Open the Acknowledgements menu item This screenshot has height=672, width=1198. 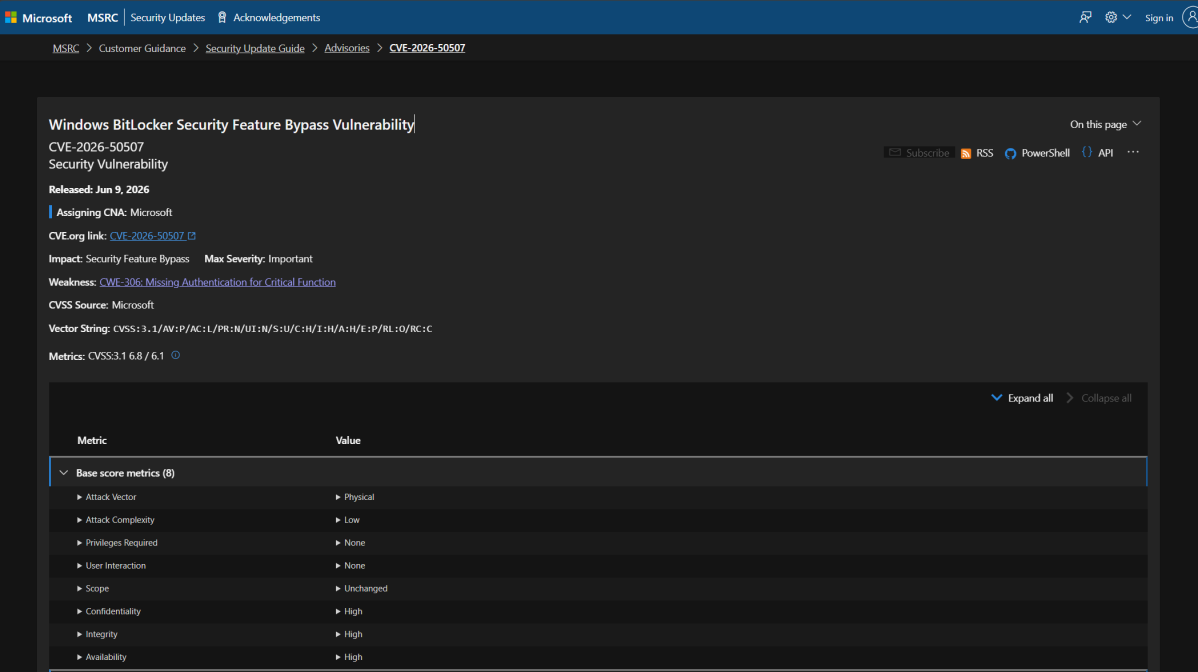(x=277, y=18)
